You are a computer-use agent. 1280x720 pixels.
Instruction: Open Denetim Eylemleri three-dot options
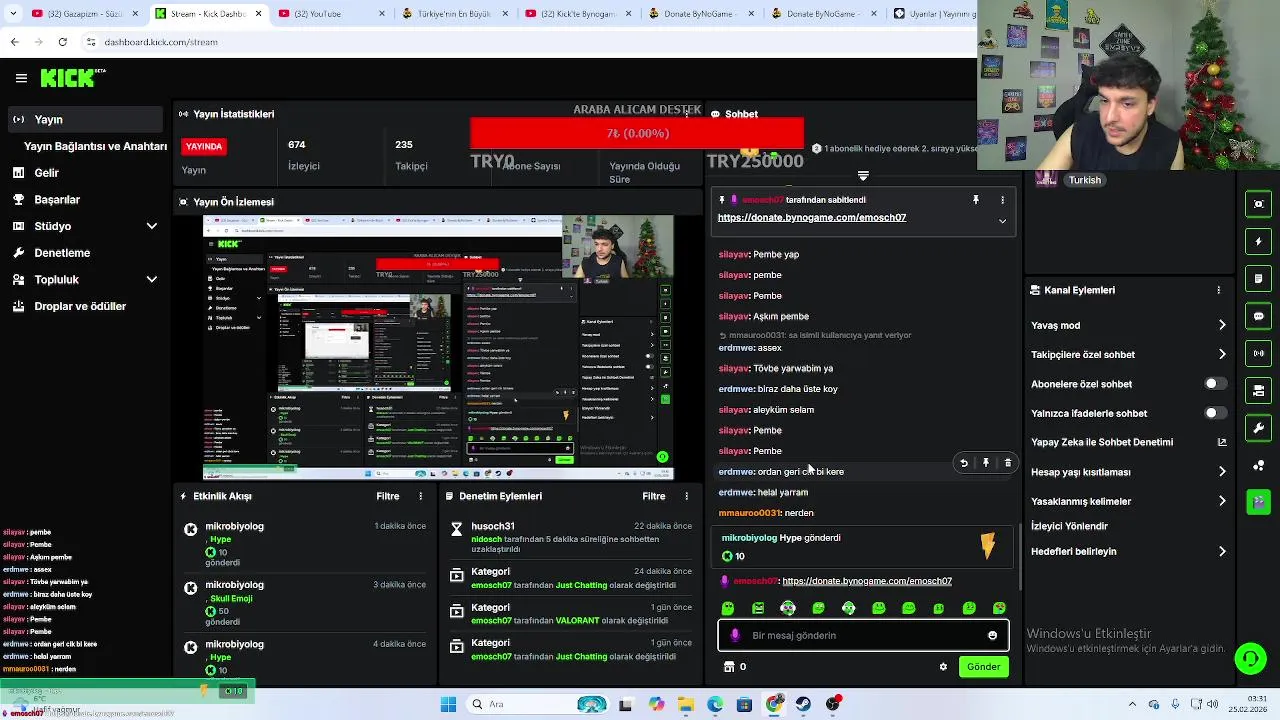(x=686, y=496)
